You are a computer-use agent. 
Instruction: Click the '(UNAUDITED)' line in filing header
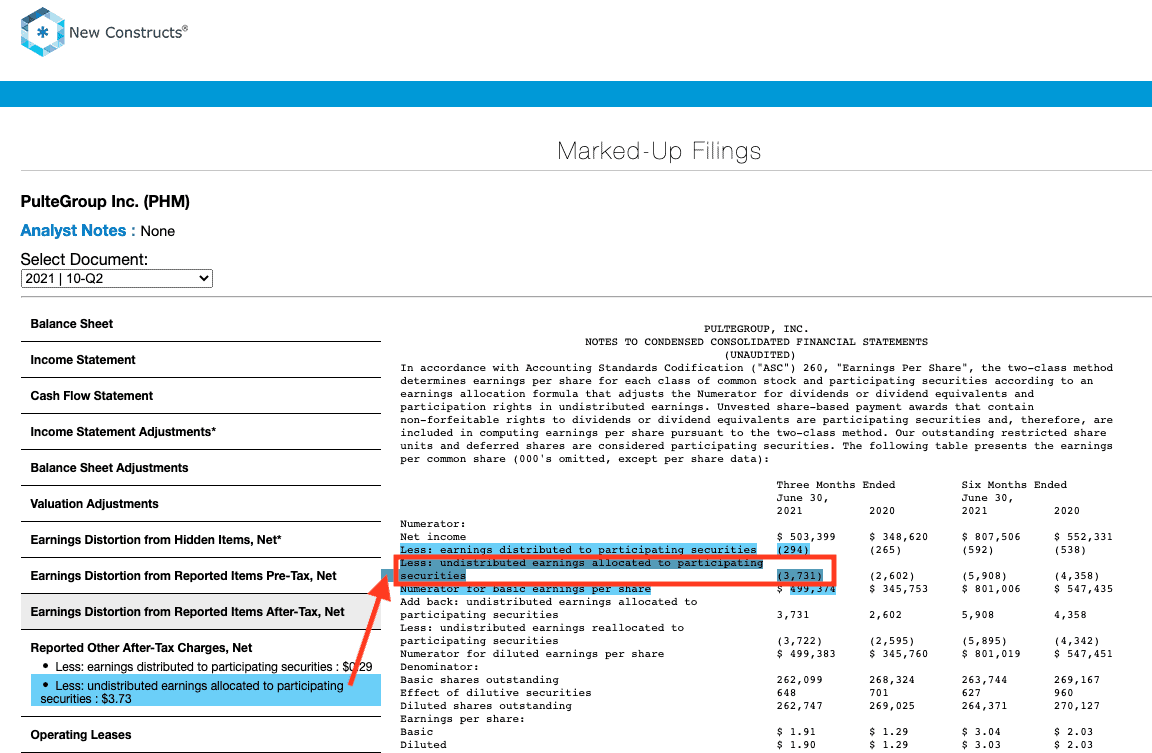tap(760, 355)
